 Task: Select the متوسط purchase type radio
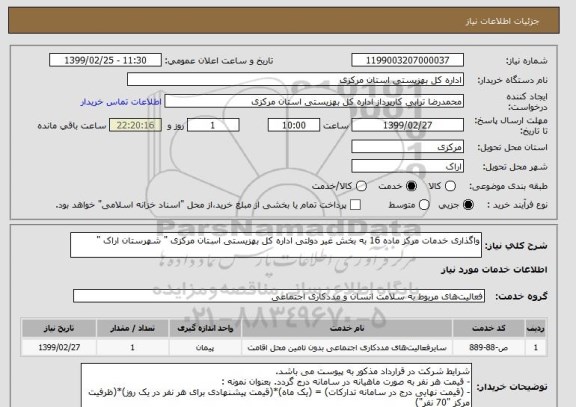[424, 205]
